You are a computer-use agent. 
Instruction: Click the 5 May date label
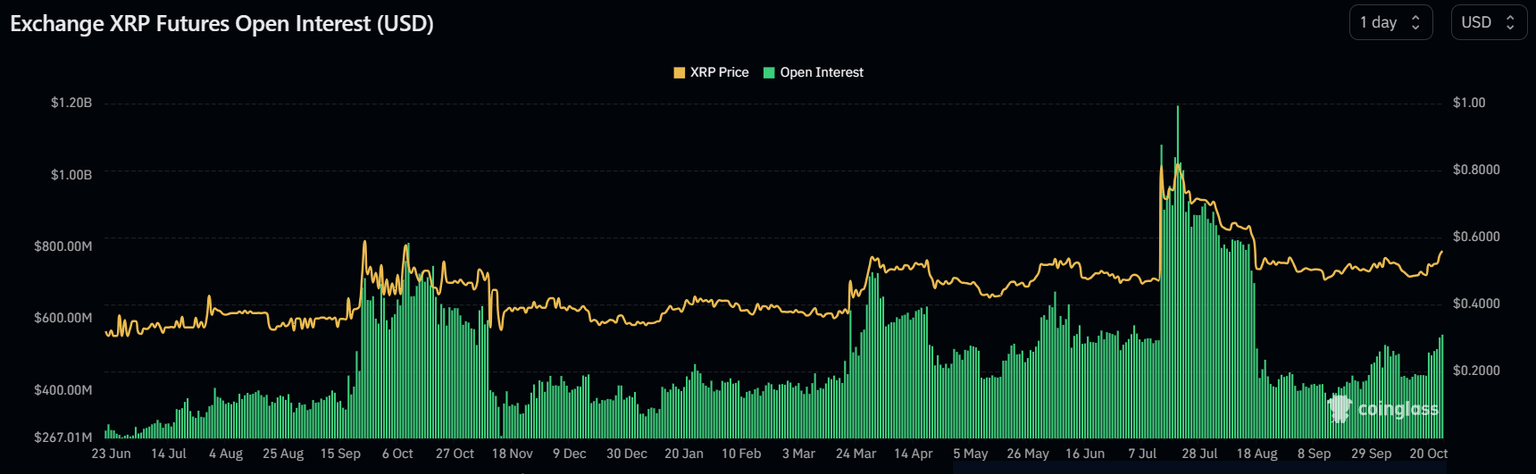coord(971,454)
